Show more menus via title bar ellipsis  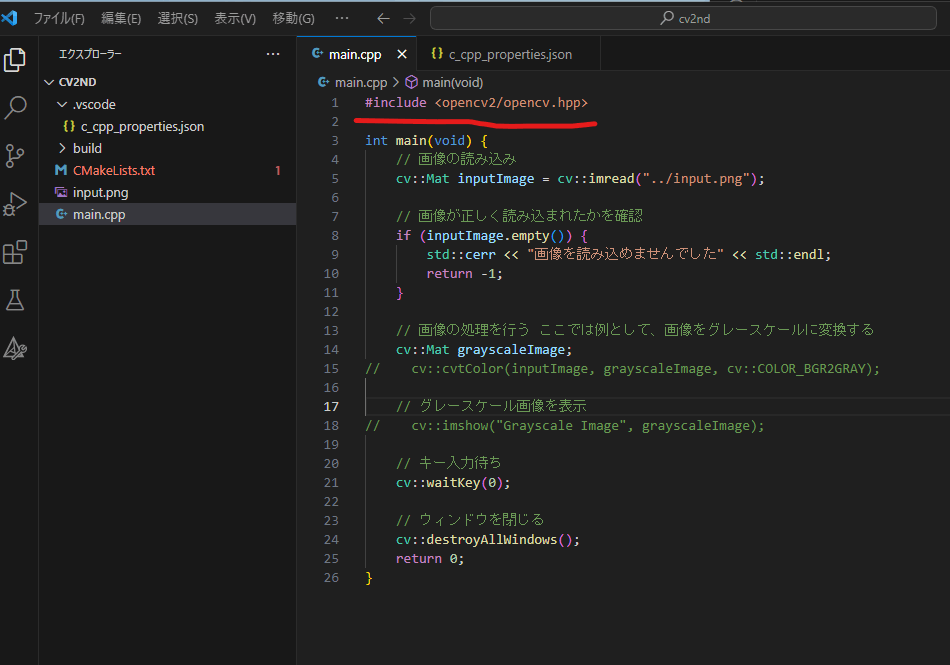342,19
